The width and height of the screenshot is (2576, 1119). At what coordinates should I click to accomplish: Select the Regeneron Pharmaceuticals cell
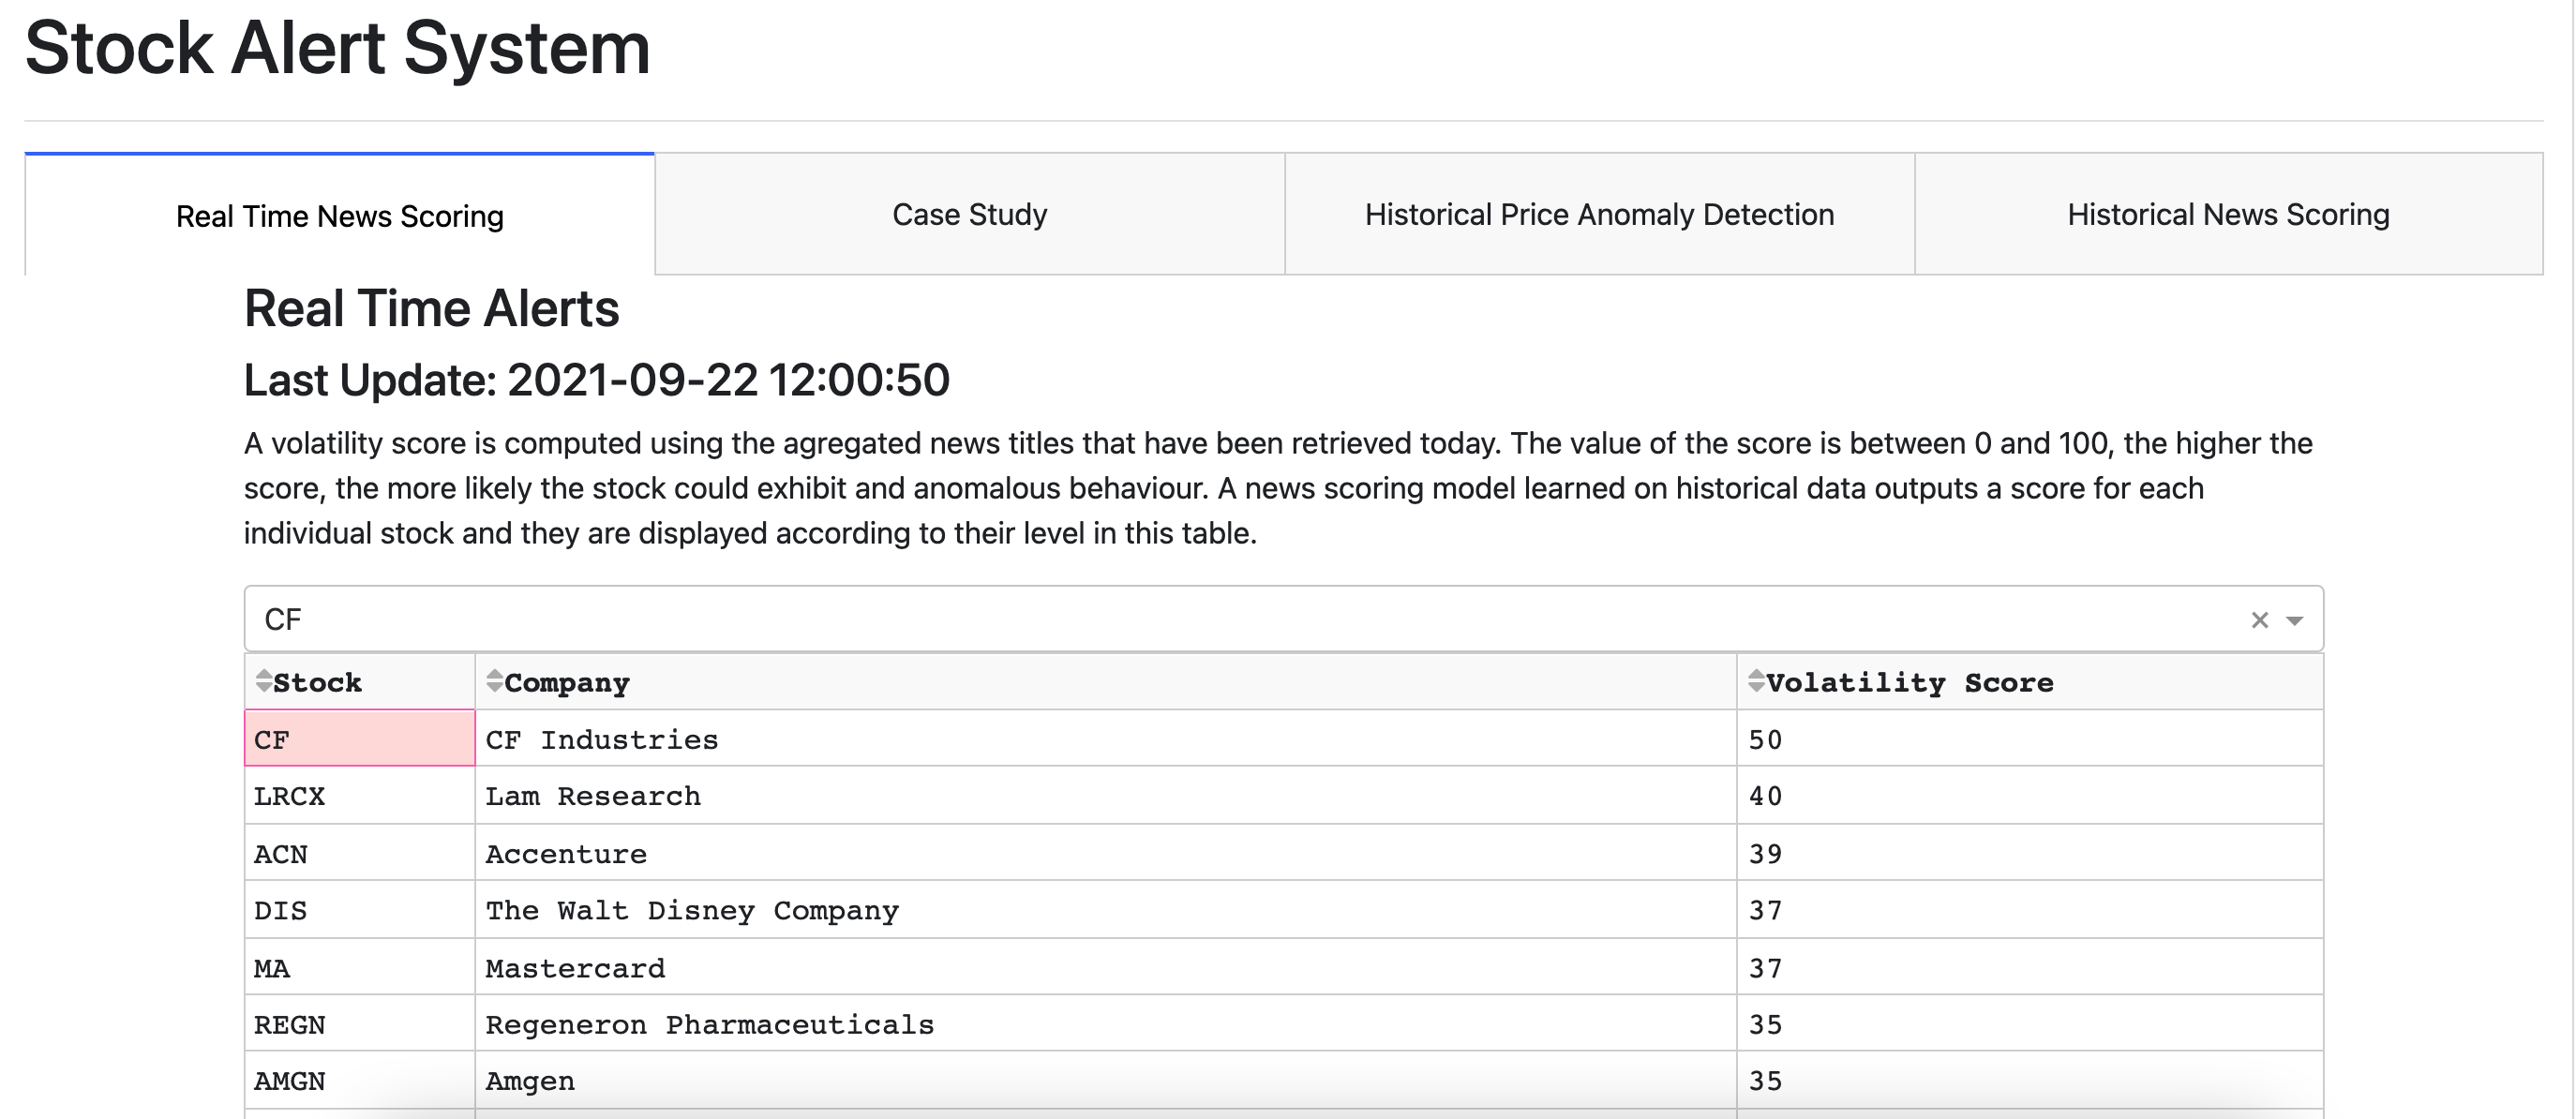(1106, 1023)
